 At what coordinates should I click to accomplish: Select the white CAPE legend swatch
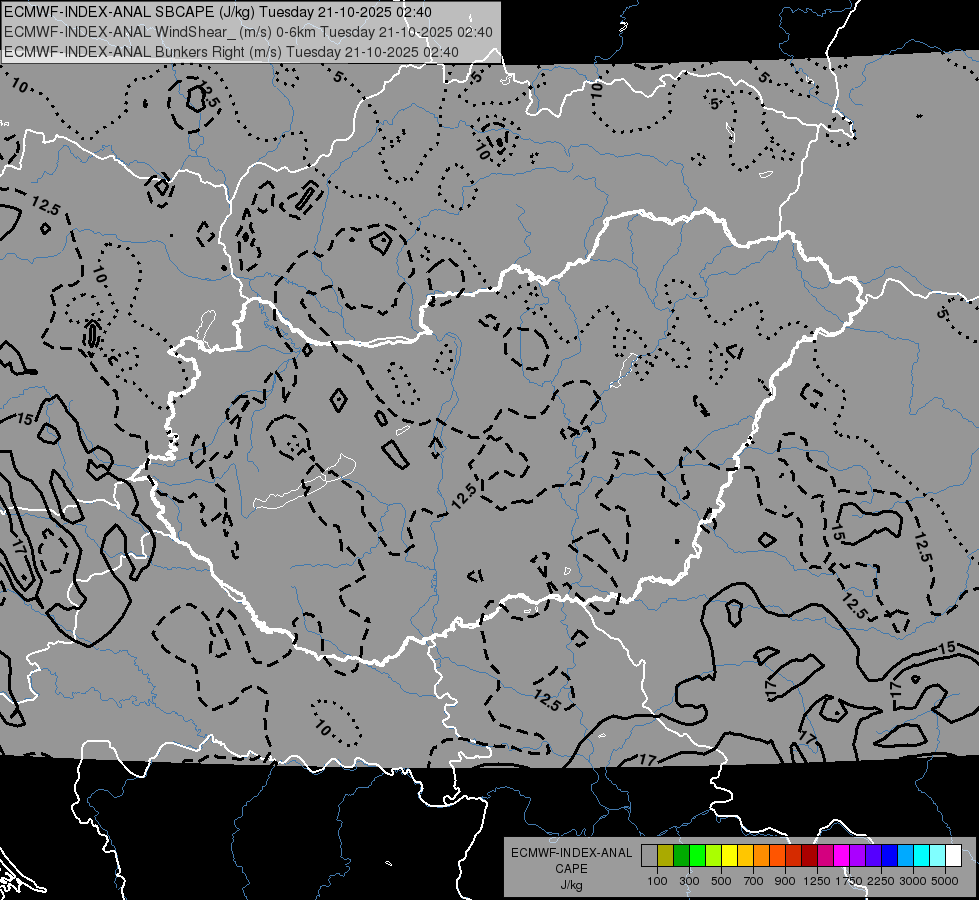[x=953, y=855]
